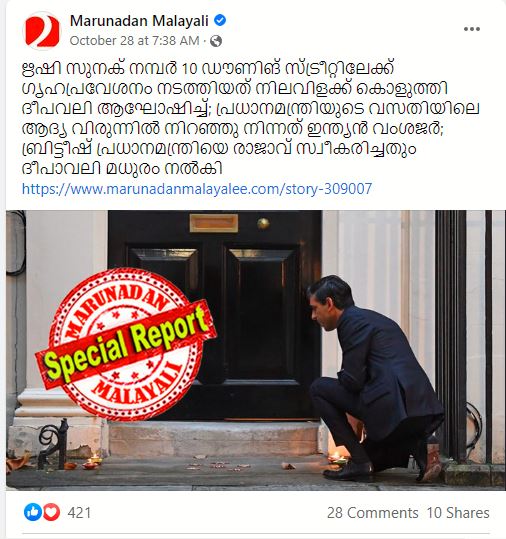The width and height of the screenshot is (506, 539).
Task: Open the 10 Shares list
Action: click(x=458, y=513)
